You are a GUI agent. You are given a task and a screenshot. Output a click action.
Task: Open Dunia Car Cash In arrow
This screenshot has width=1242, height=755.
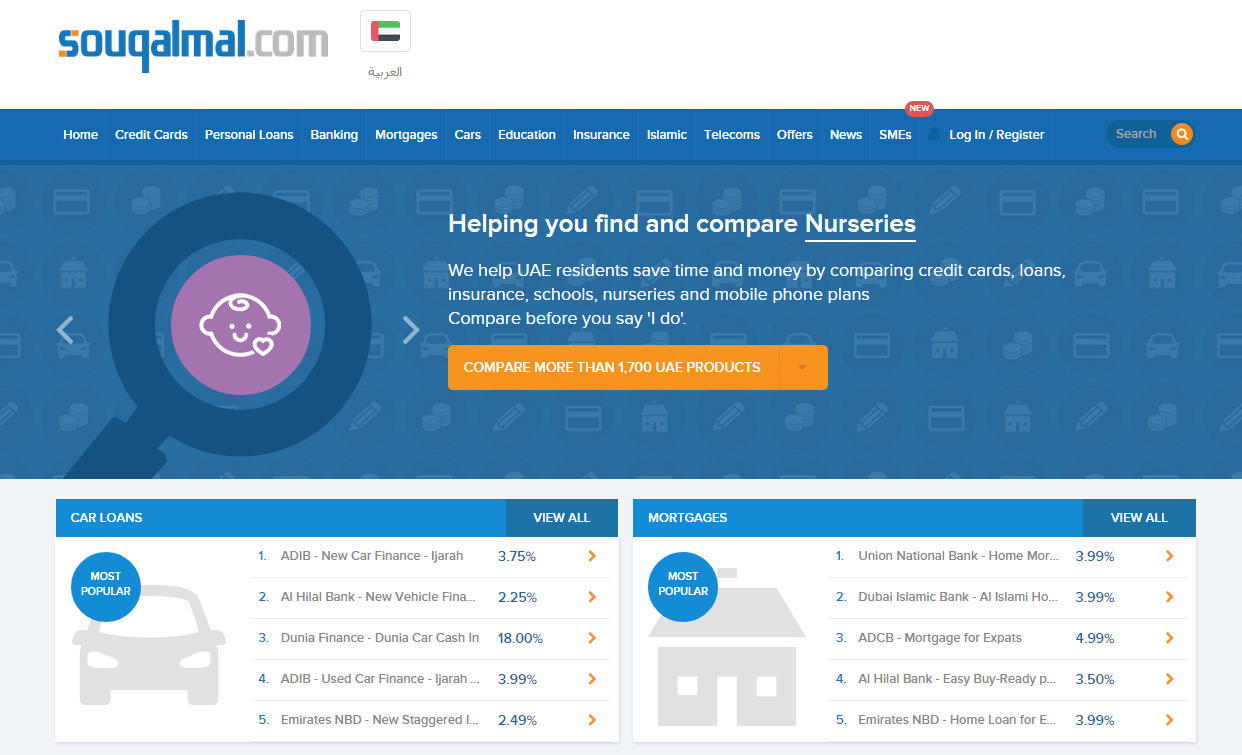click(x=592, y=638)
